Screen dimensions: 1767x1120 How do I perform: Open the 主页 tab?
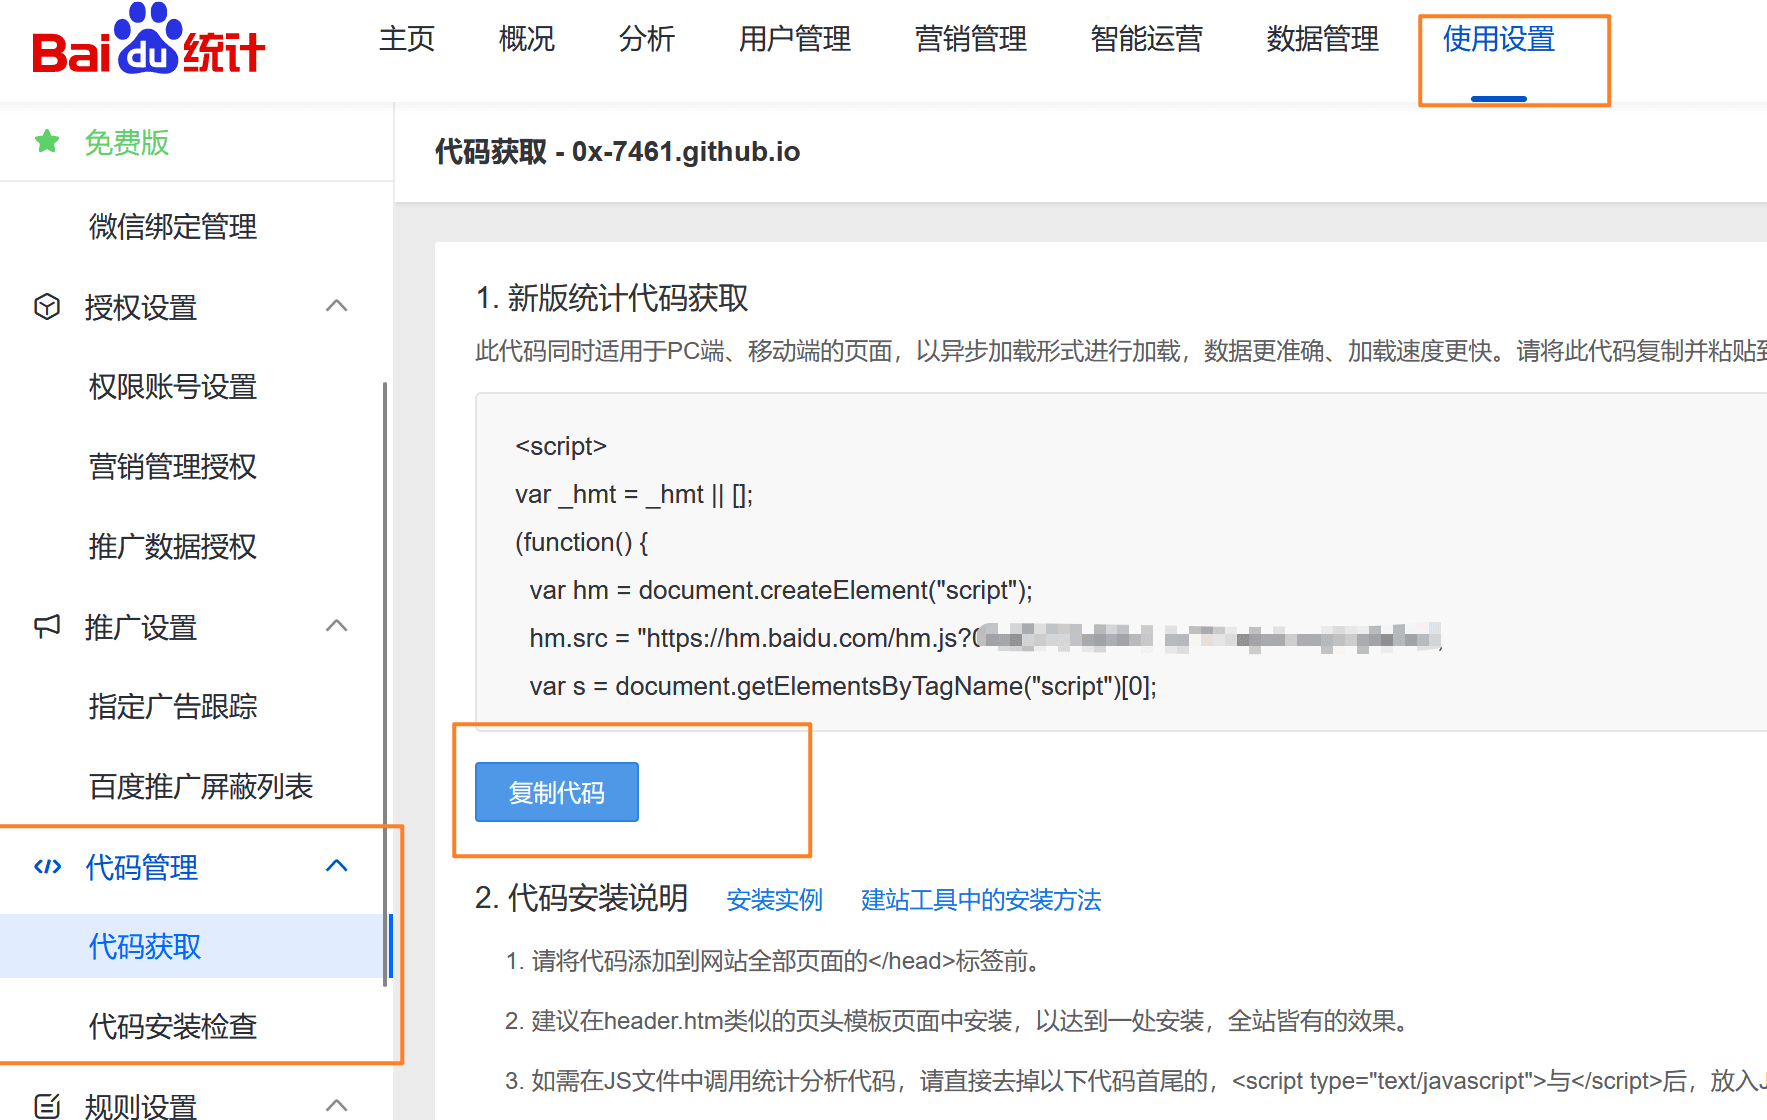[x=407, y=39]
